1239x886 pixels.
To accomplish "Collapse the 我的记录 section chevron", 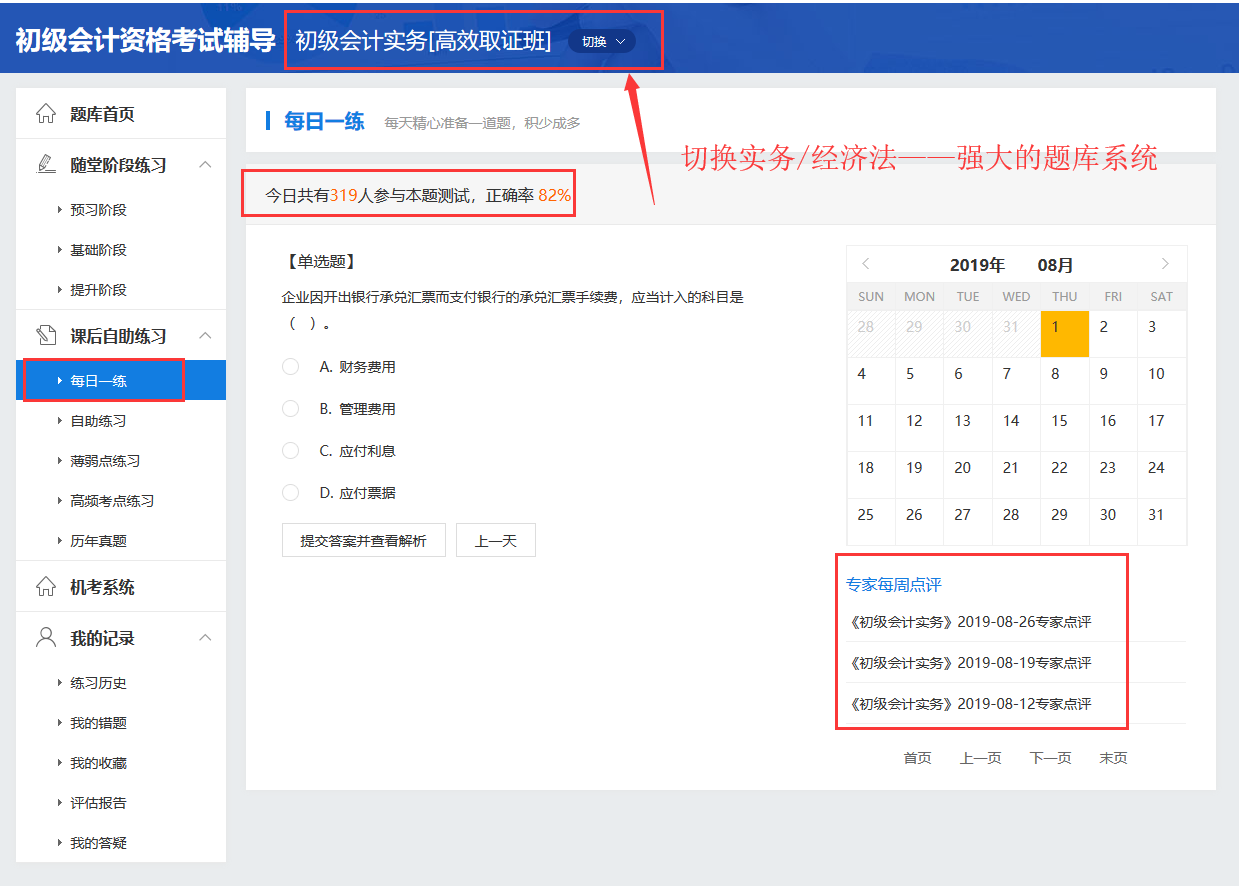I will 205,638.
